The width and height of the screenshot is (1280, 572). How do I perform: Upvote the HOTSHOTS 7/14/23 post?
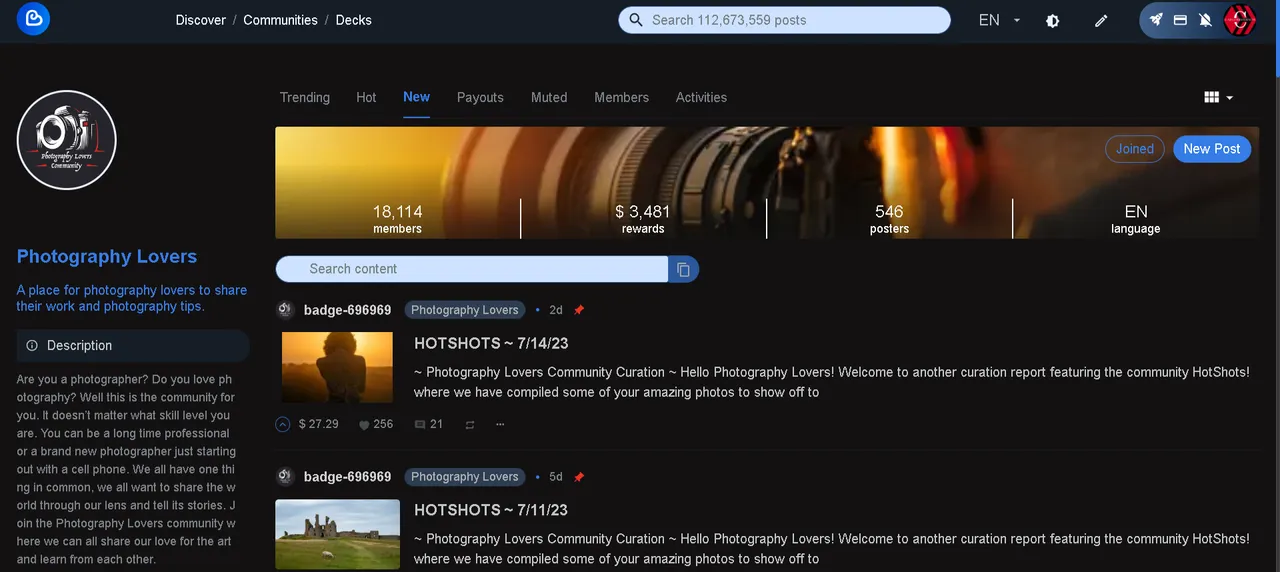(x=283, y=424)
